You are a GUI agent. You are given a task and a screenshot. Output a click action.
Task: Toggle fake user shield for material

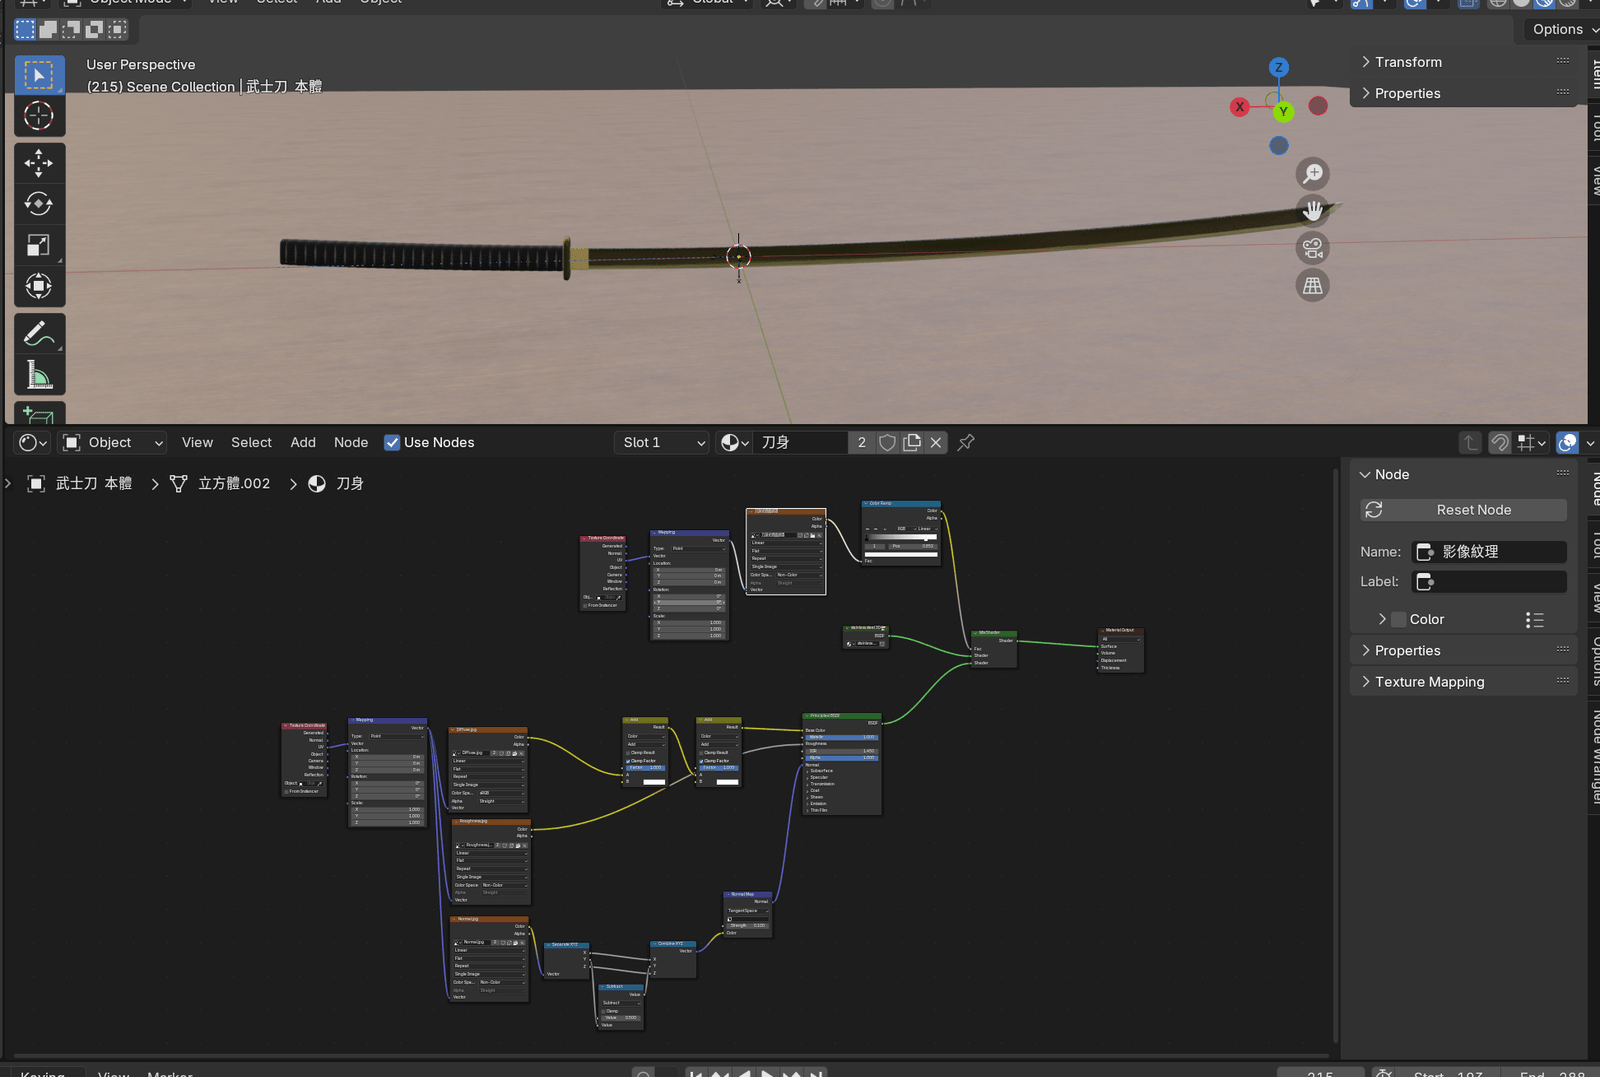point(887,443)
